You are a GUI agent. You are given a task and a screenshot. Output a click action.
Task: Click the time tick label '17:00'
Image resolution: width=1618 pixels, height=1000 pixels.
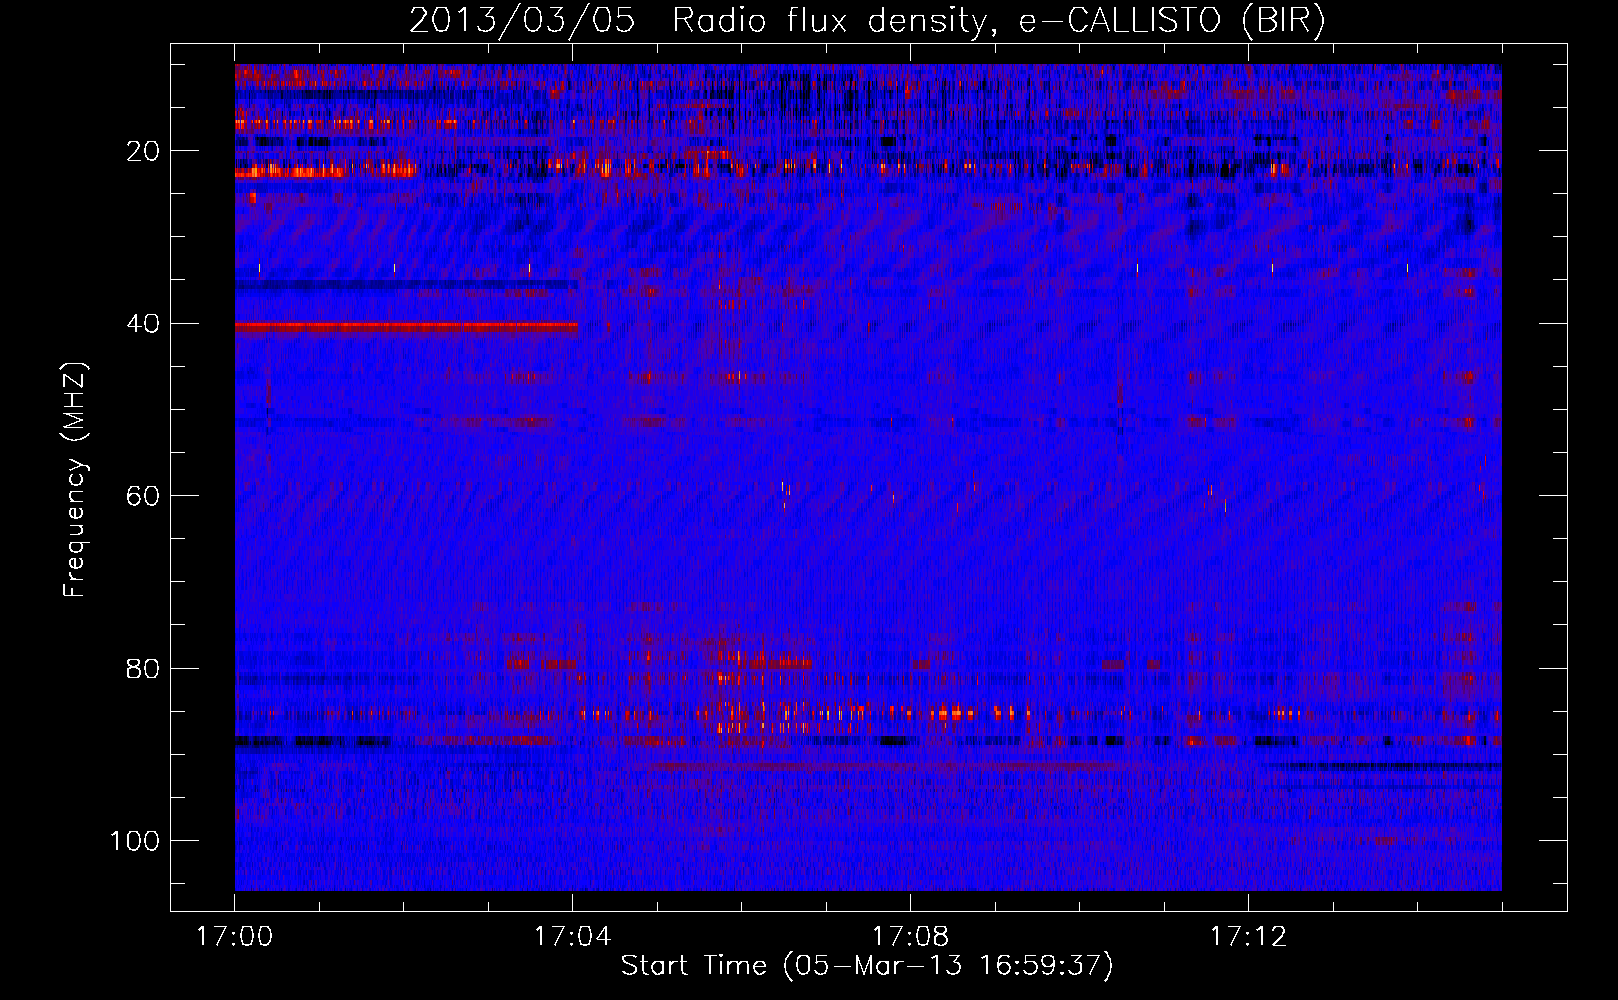click(235, 937)
